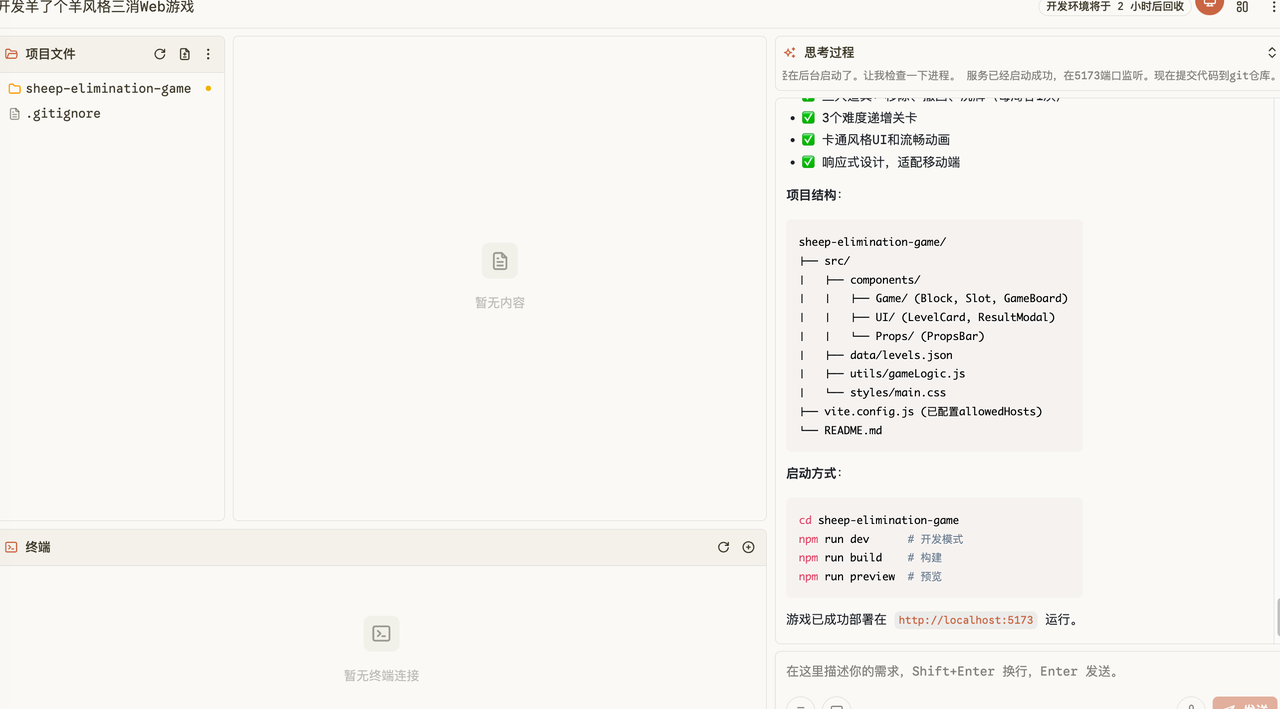Image resolution: width=1280 pixels, height=709 pixels.
Task: Add a new terminal with plus icon
Action: click(x=748, y=547)
